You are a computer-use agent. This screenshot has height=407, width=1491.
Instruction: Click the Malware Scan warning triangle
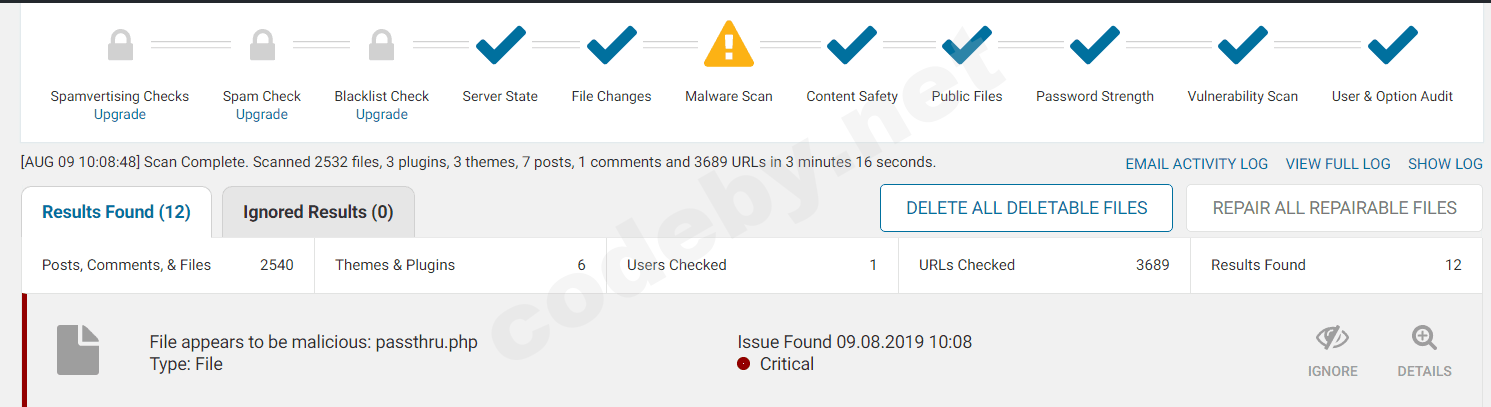tap(729, 45)
